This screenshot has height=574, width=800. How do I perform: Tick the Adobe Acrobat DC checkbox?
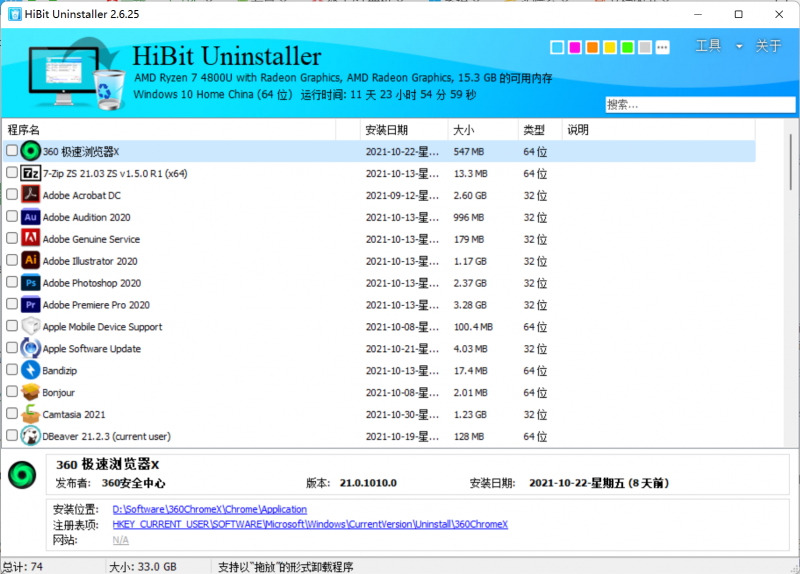tap(12, 194)
